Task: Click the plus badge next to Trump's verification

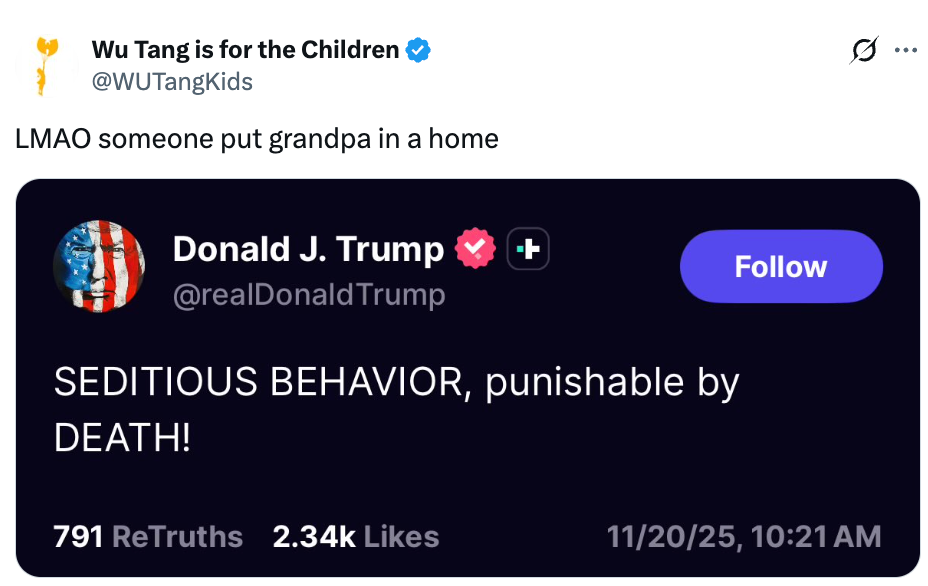Action: 528,248
